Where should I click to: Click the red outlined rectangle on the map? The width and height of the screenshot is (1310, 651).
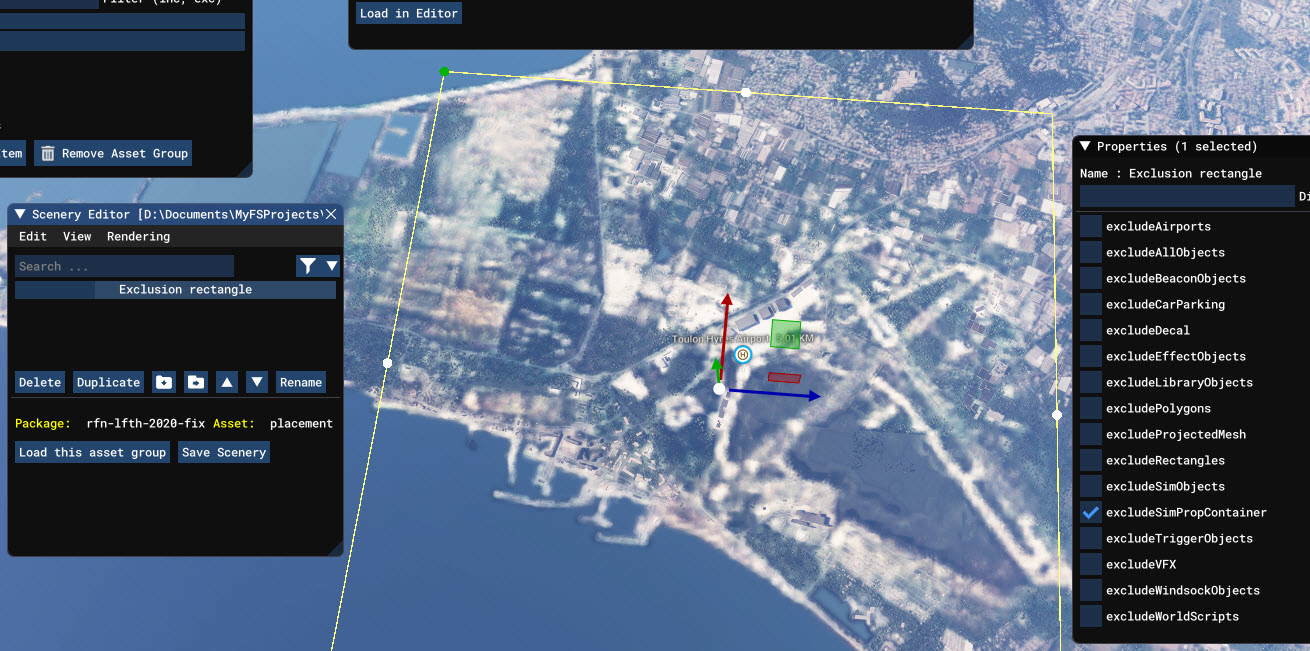[784, 378]
